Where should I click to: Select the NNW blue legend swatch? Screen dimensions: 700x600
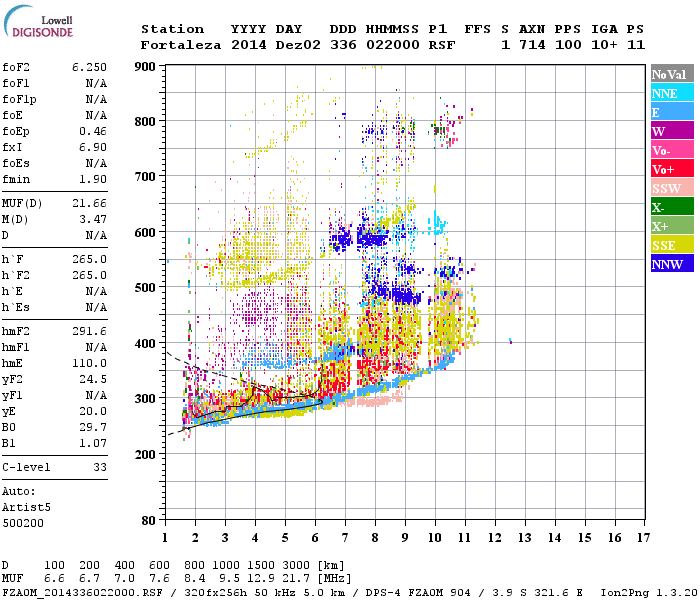tap(672, 263)
